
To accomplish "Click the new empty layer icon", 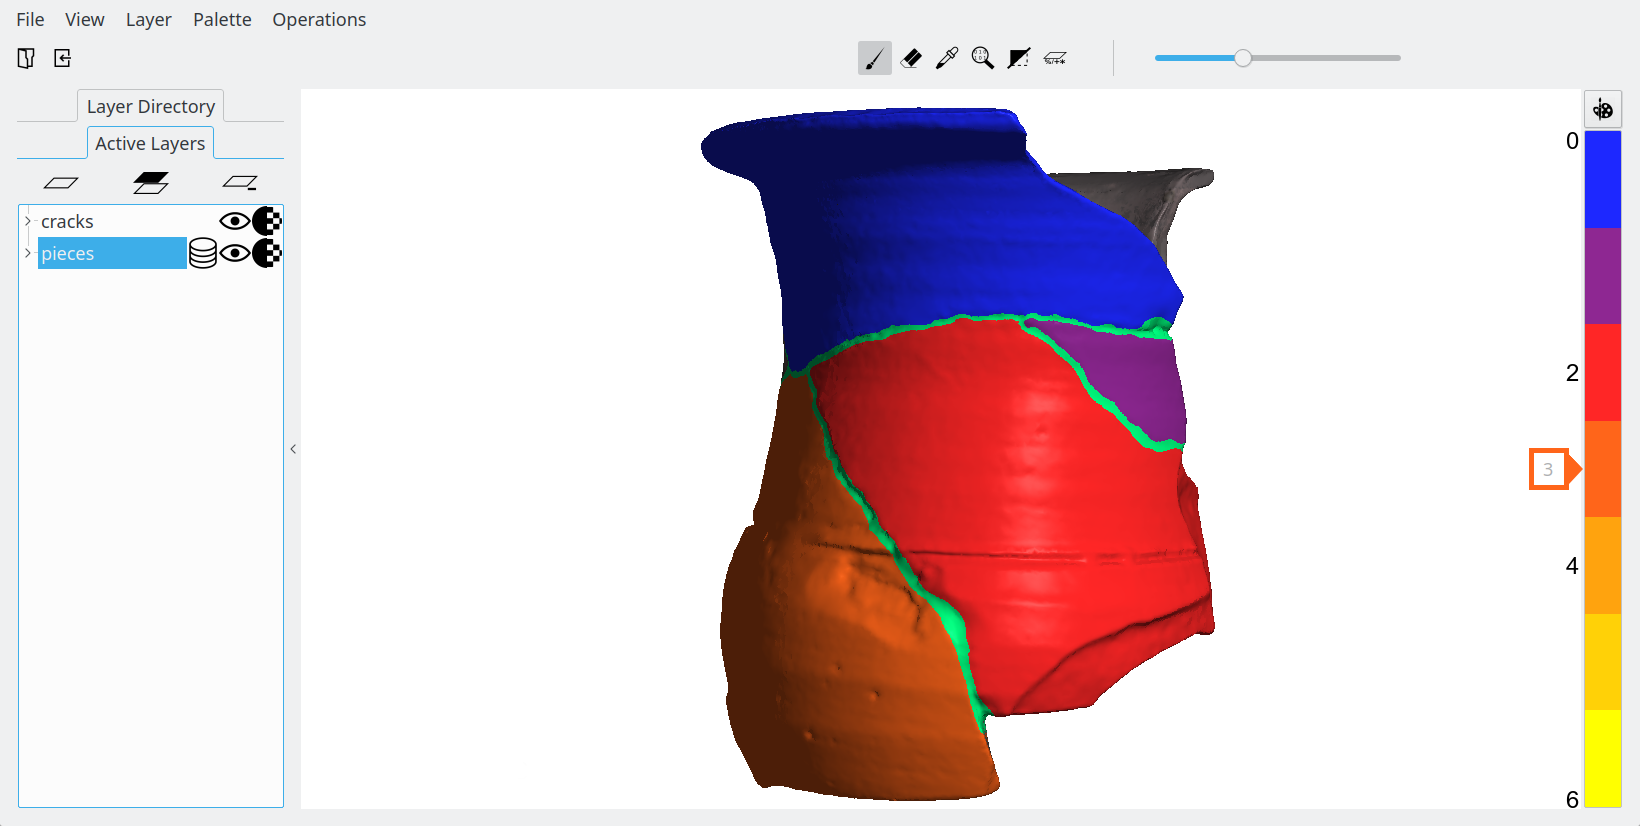I will point(61,182).
